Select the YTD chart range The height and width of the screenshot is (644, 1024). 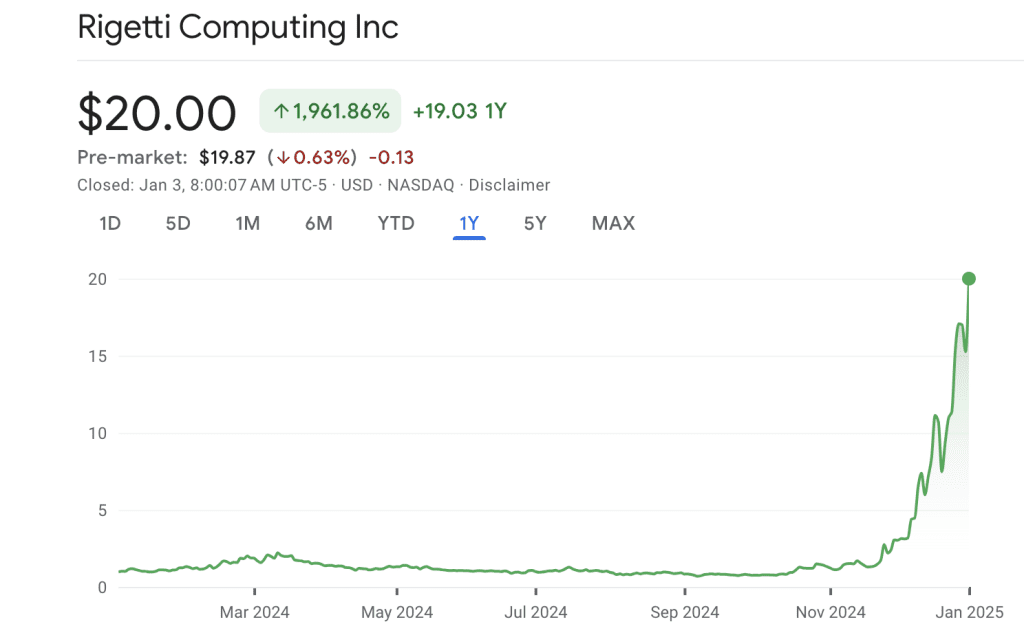[x=395, y=223]
